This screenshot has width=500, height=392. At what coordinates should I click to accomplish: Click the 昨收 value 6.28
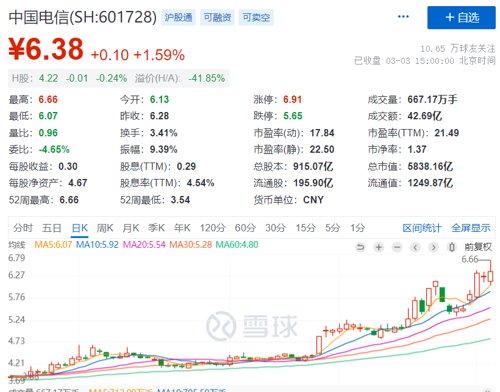[x=159, y=116]
